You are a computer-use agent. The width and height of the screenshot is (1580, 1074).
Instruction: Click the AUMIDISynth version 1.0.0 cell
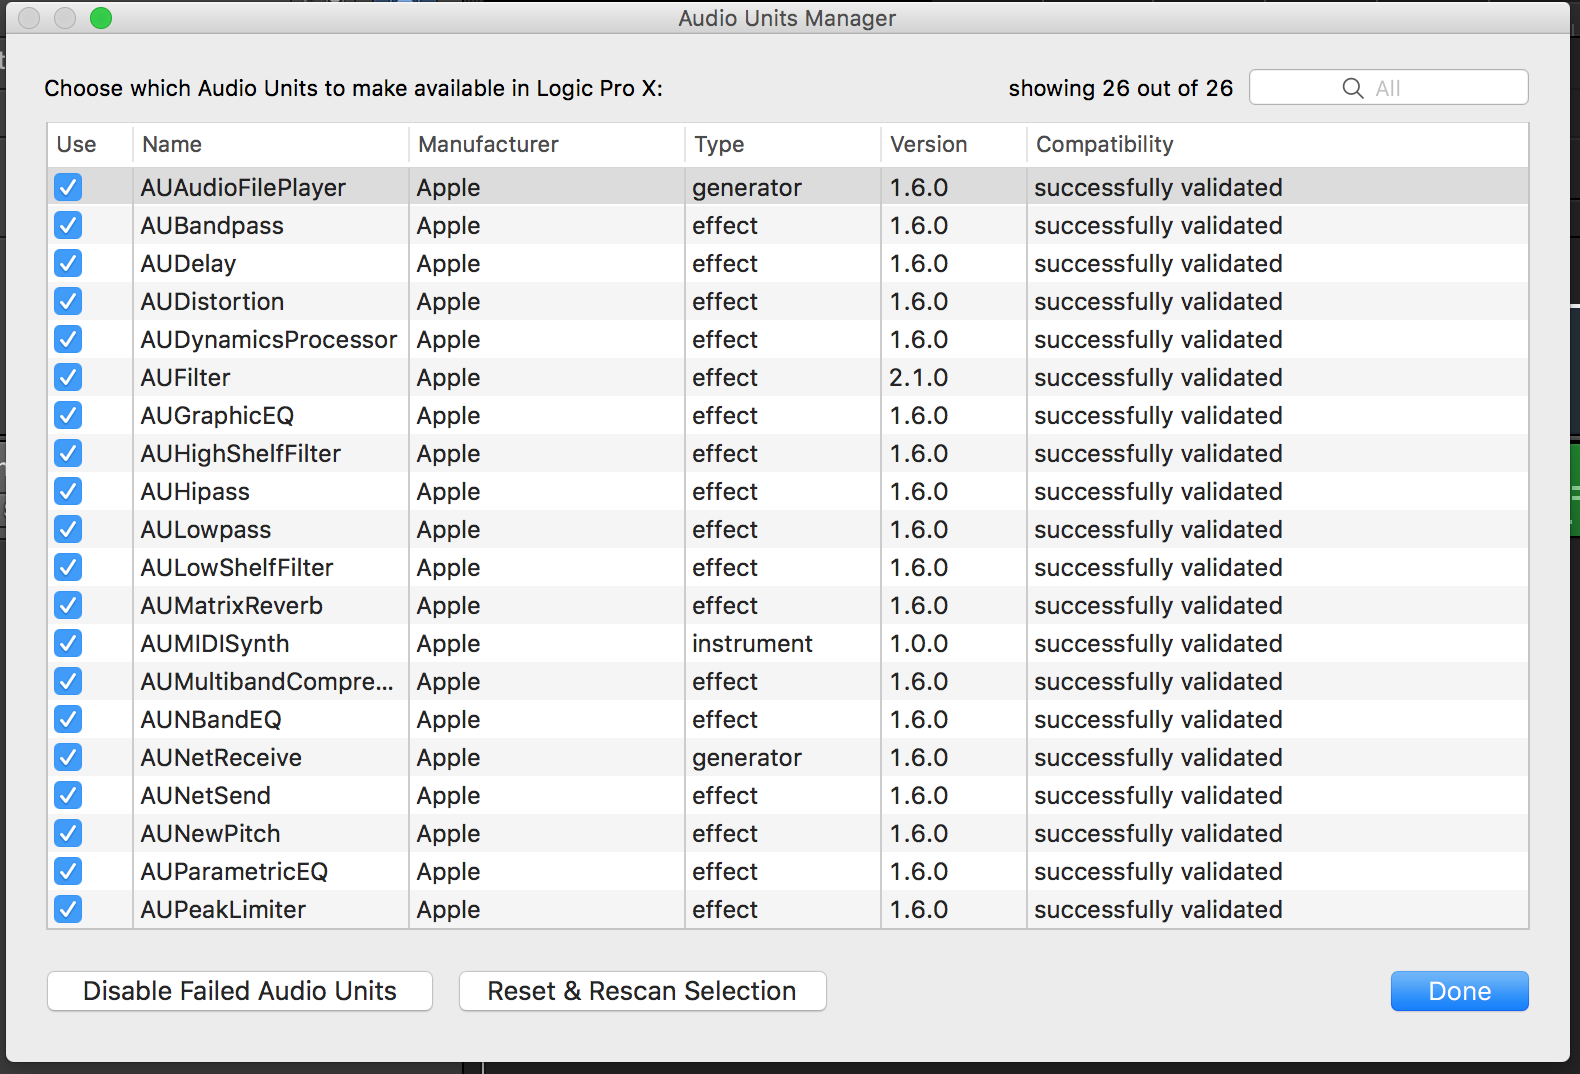(x=919, y=644)
